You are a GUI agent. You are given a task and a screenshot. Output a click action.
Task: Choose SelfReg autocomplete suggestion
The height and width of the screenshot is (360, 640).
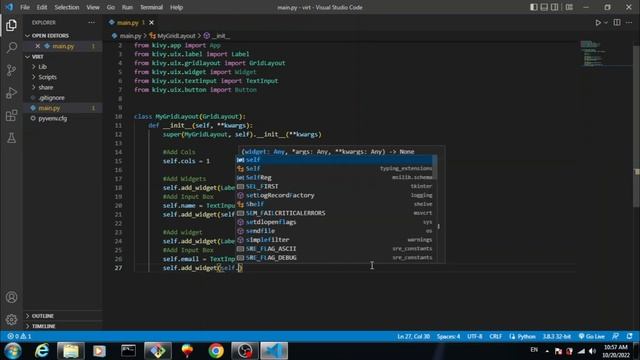tap(335, 178)
